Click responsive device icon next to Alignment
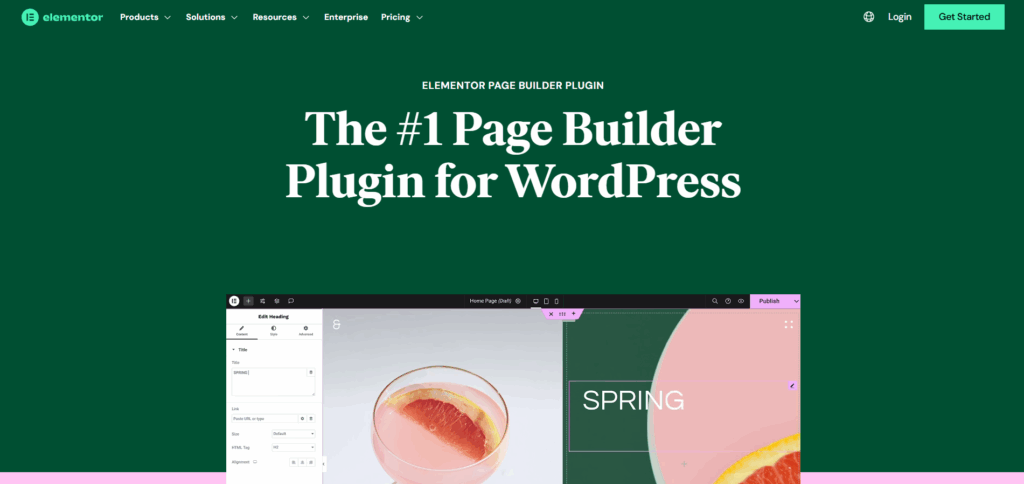The image size is (1024, 484). pos(255,462)
